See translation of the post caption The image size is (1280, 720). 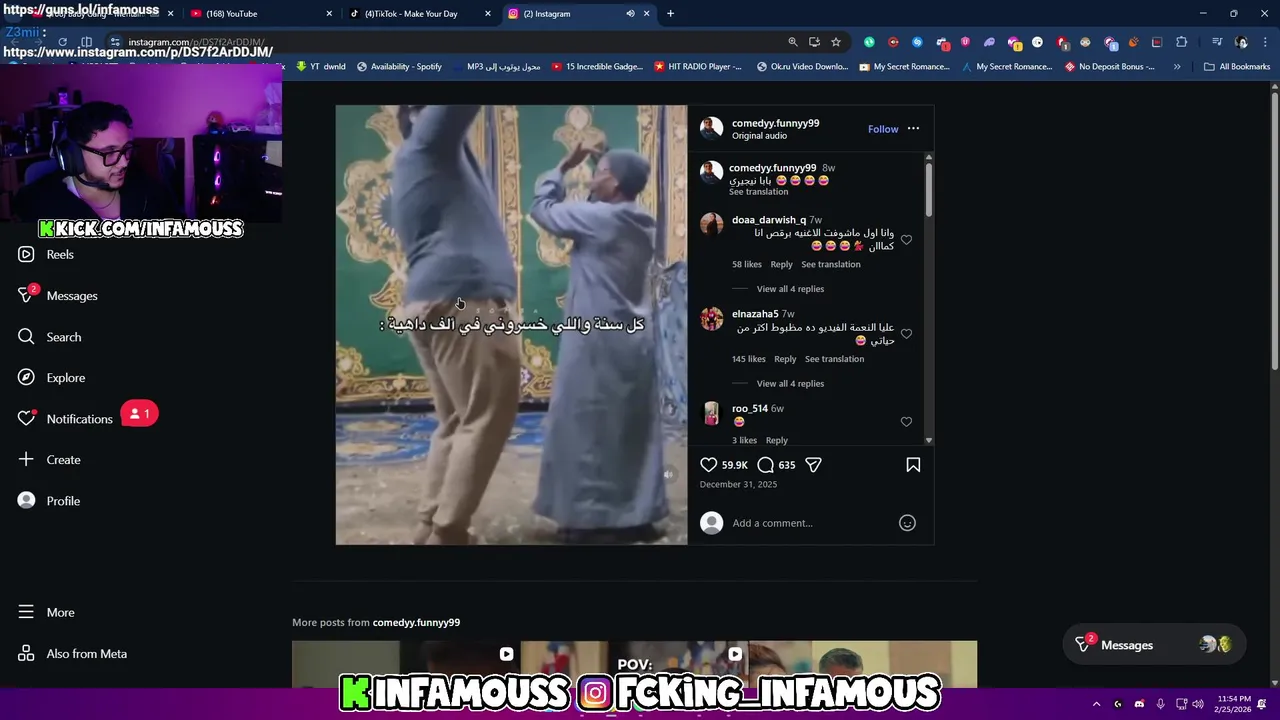pyautogui.click(x=758, y=192)
